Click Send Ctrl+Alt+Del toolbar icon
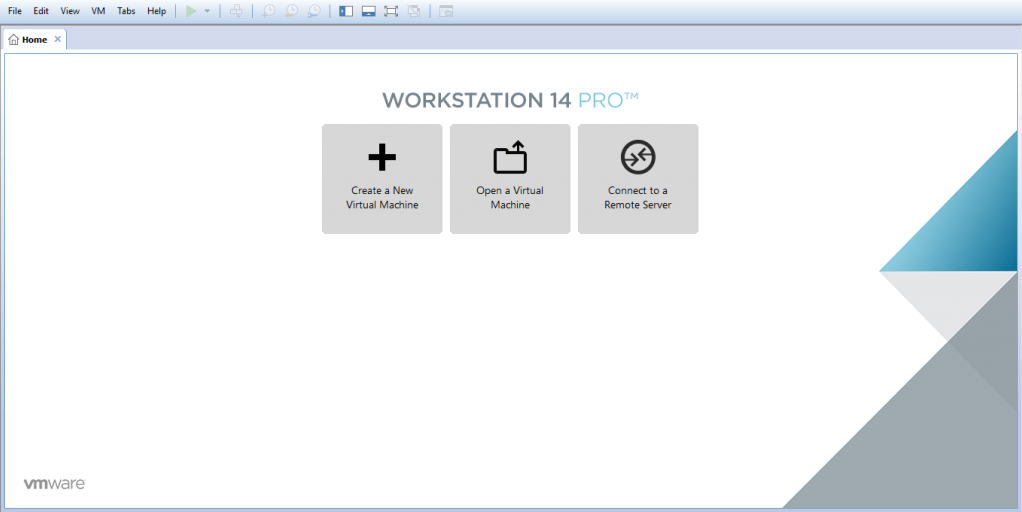Viewport: 1022px width, 512px height. 236,11
